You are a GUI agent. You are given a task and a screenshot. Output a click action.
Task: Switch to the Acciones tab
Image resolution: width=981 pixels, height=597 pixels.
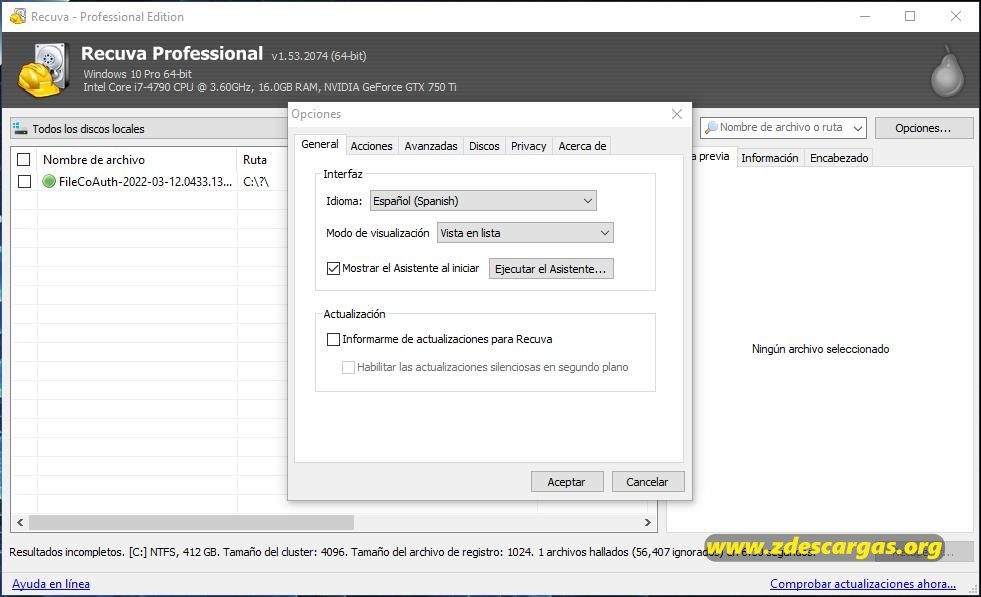pos(372,146)
